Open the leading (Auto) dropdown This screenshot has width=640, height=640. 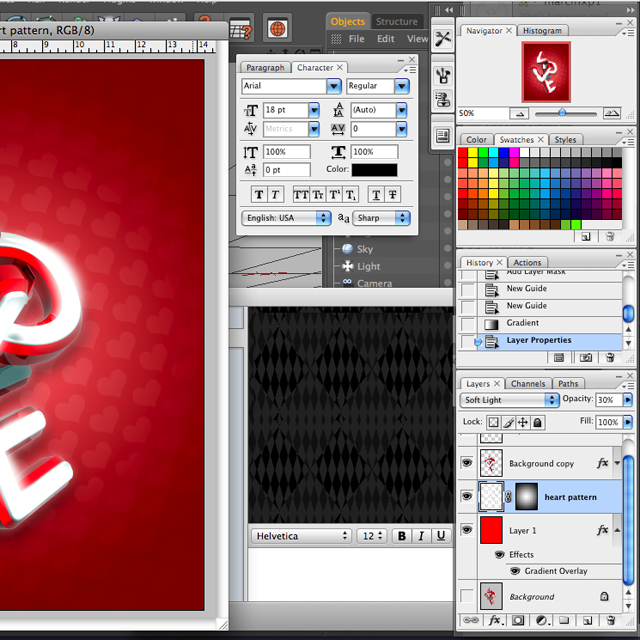pos(402,110)
